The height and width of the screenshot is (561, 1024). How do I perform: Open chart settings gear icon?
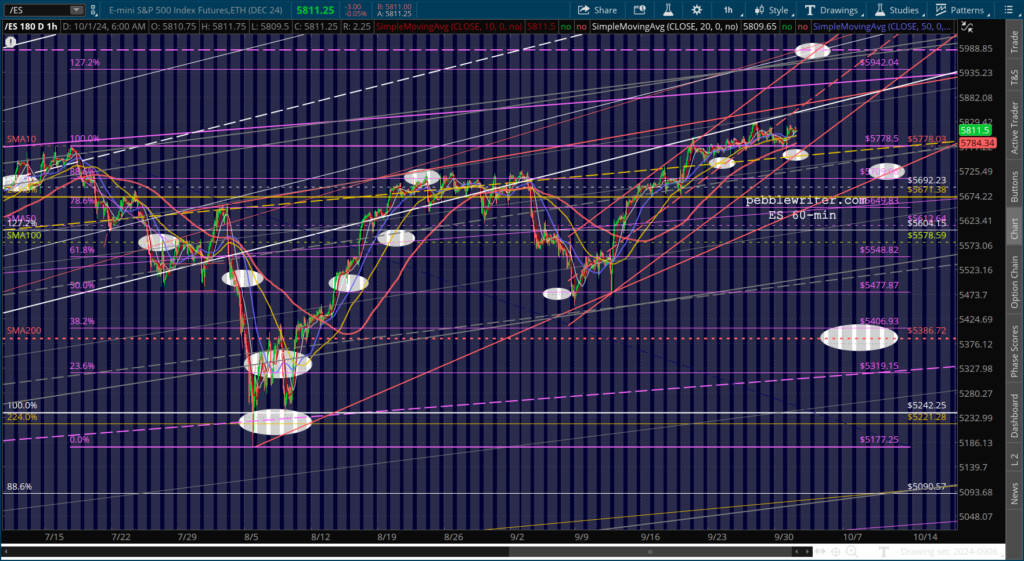(697, 10)
